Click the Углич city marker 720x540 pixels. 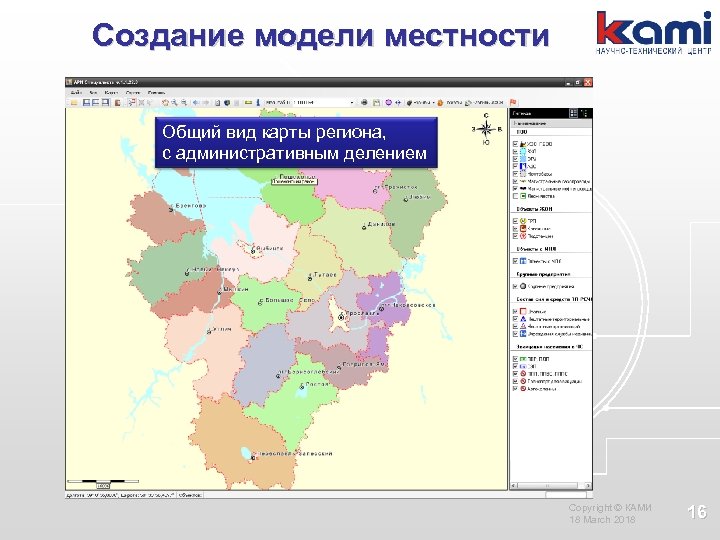click(x=209, y=331)
